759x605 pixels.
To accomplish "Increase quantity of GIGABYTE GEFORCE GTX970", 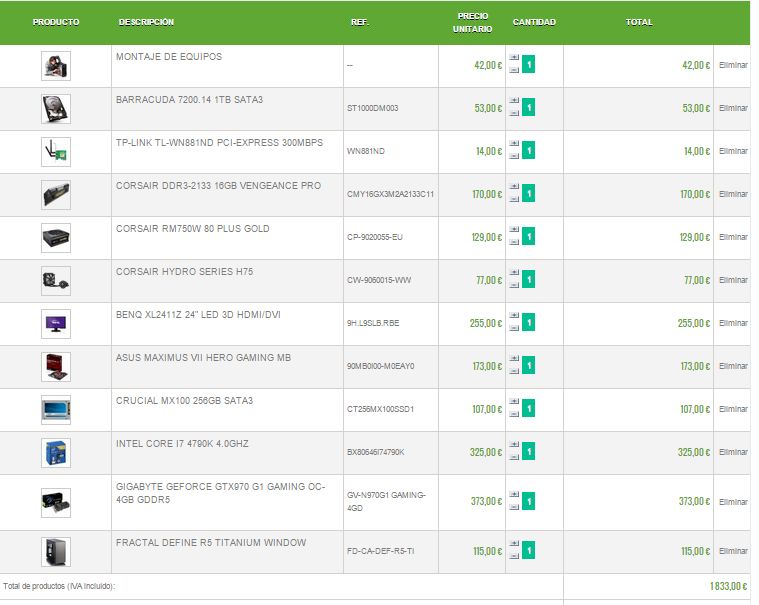I will click(514, 495).
